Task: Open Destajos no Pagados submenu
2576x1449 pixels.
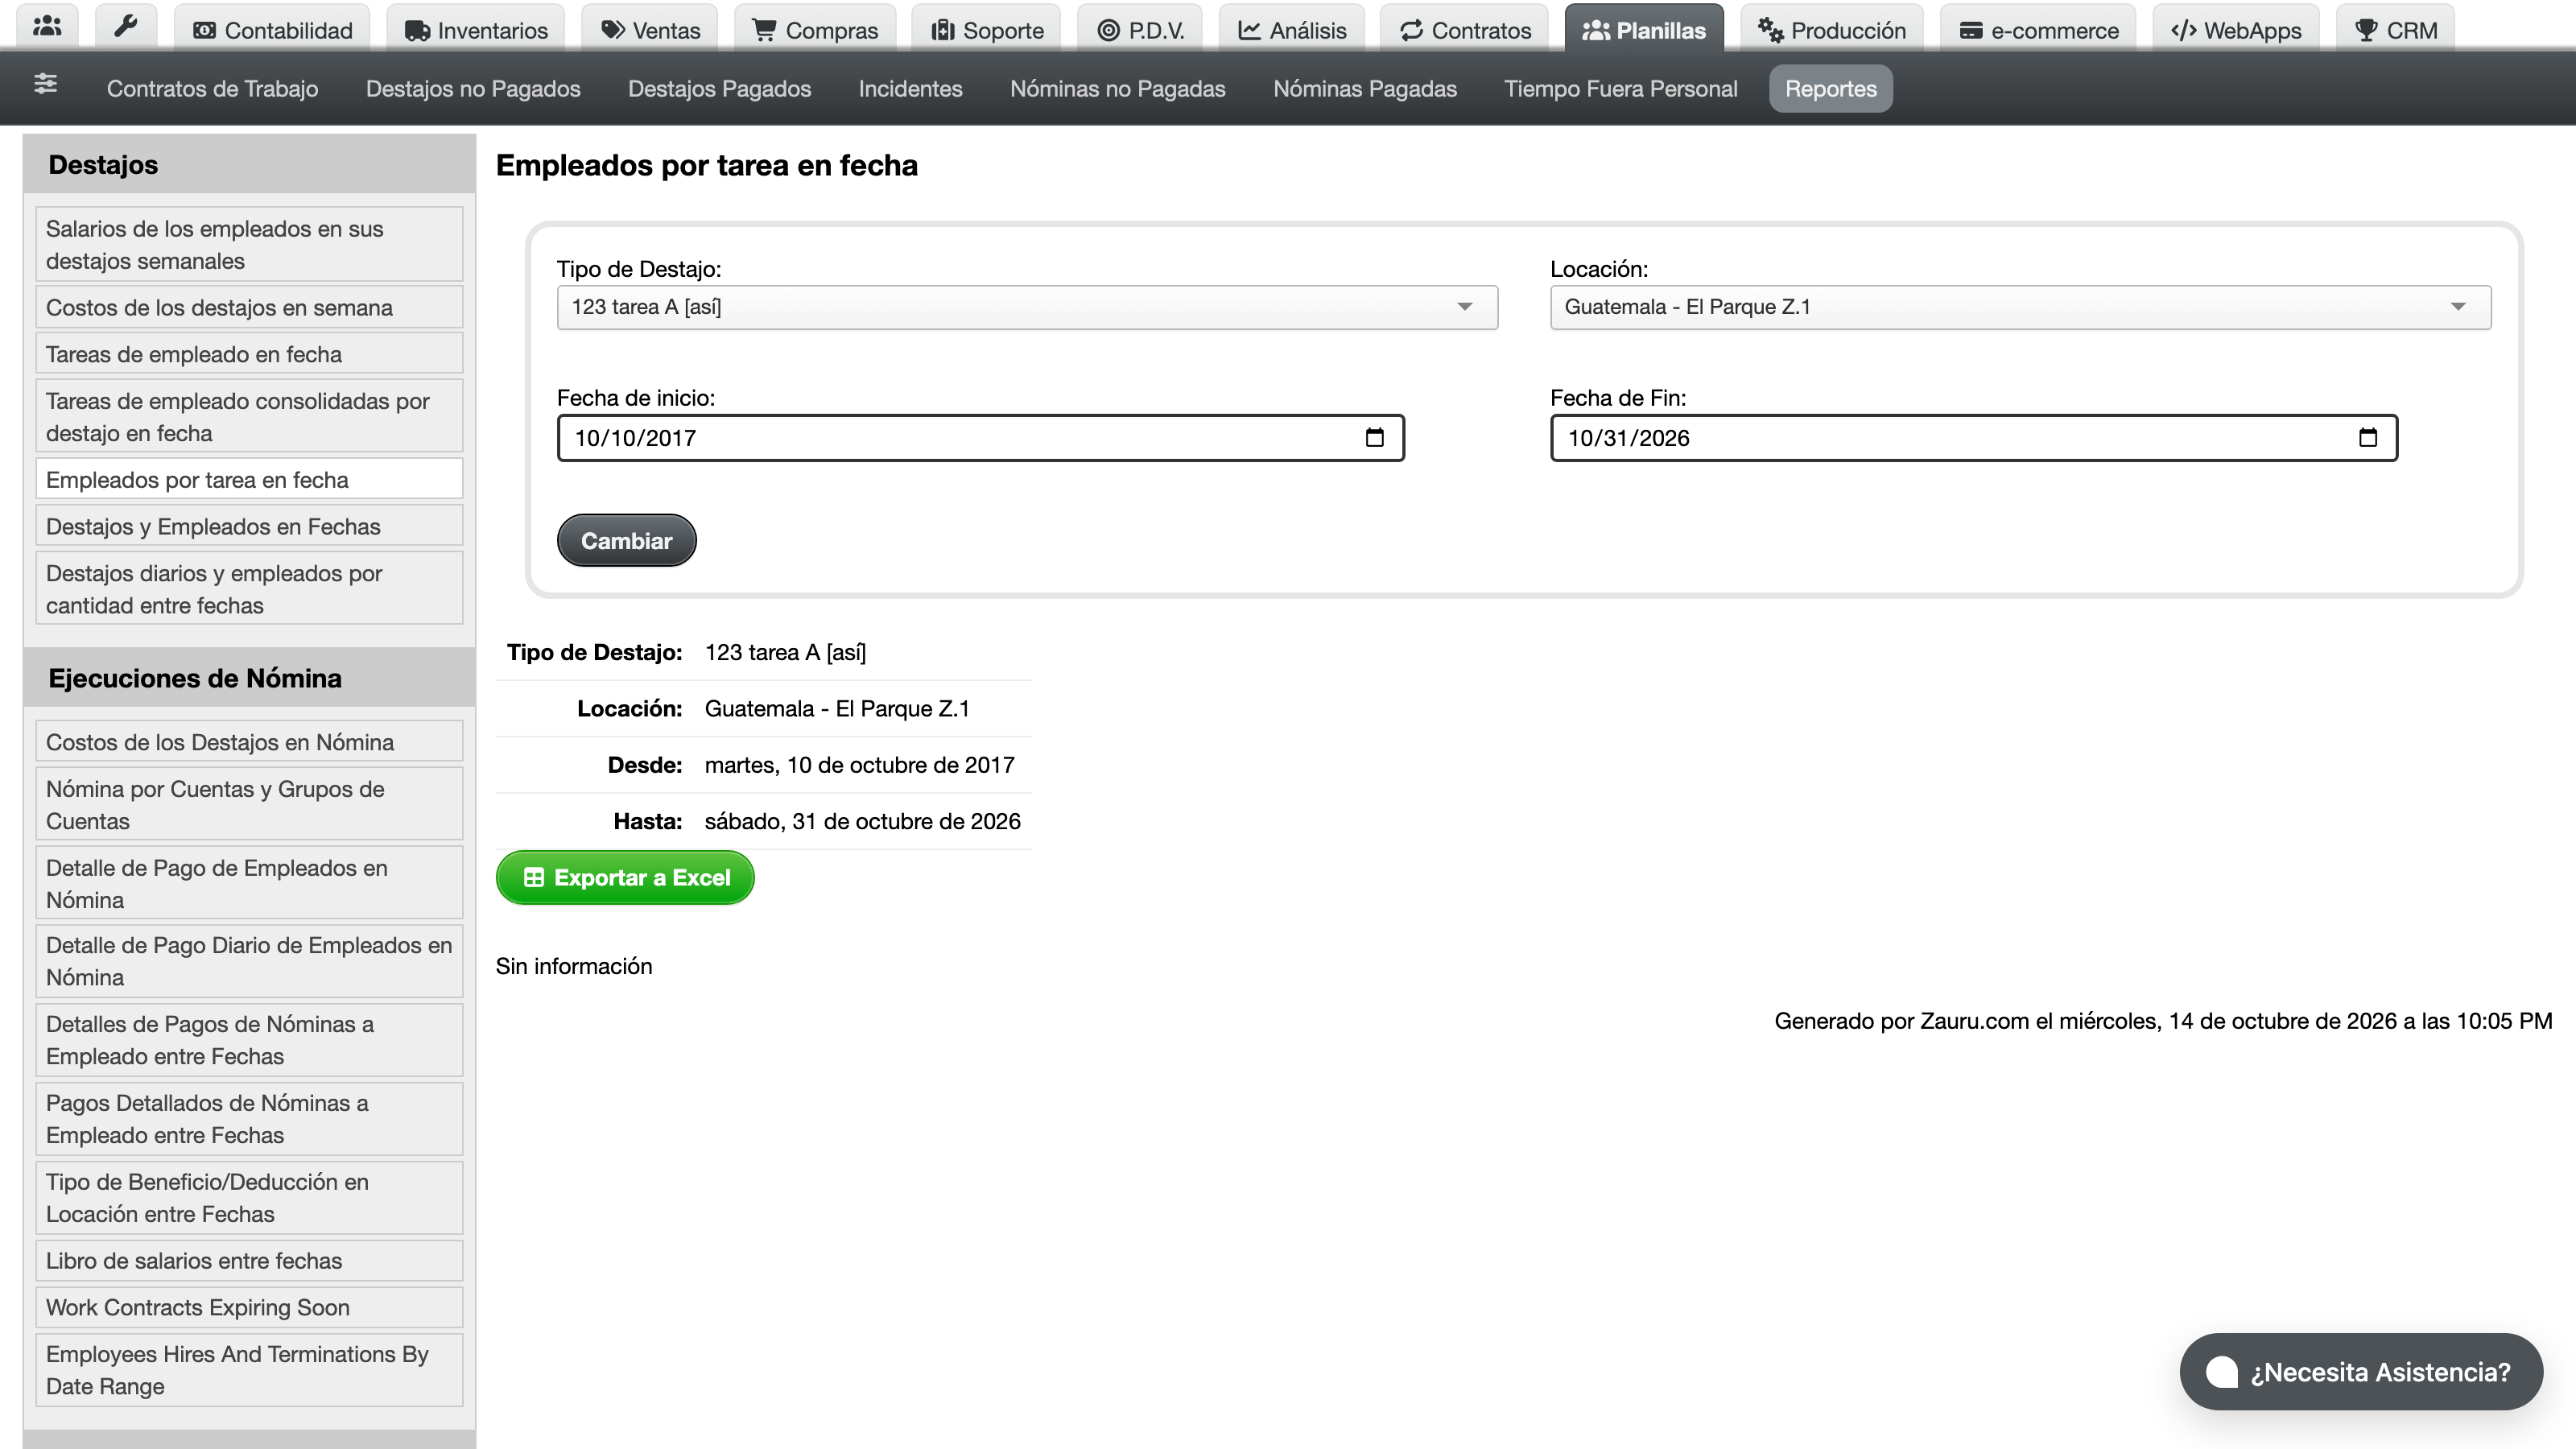Action: click(473, 89)
